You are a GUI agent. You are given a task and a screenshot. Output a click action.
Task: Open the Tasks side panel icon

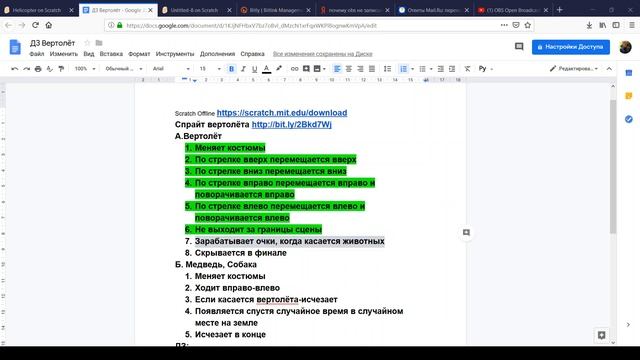(x=629, y=119)
